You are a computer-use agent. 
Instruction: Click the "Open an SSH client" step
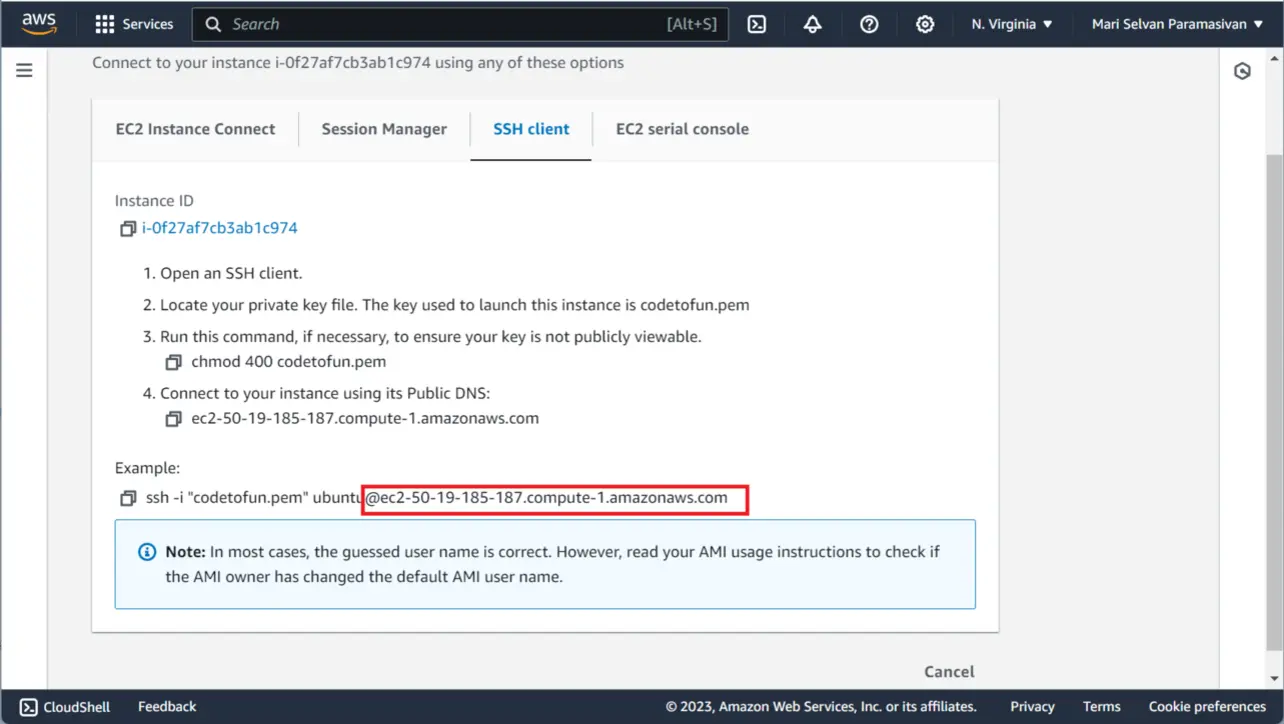pyautogui.click(x=231, y=273)
